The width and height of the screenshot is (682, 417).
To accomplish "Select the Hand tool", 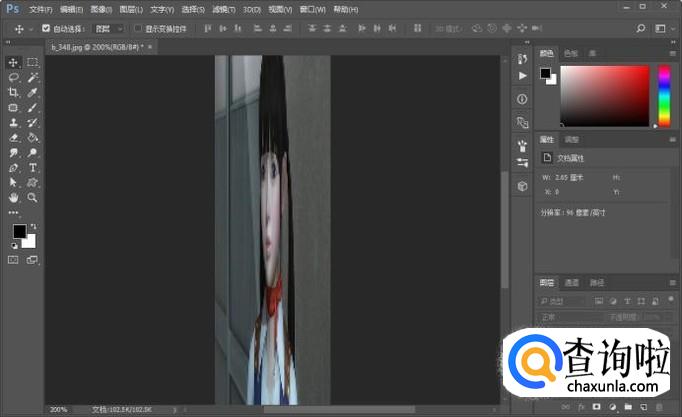I will pyautogui.click(x=13, y=198).
